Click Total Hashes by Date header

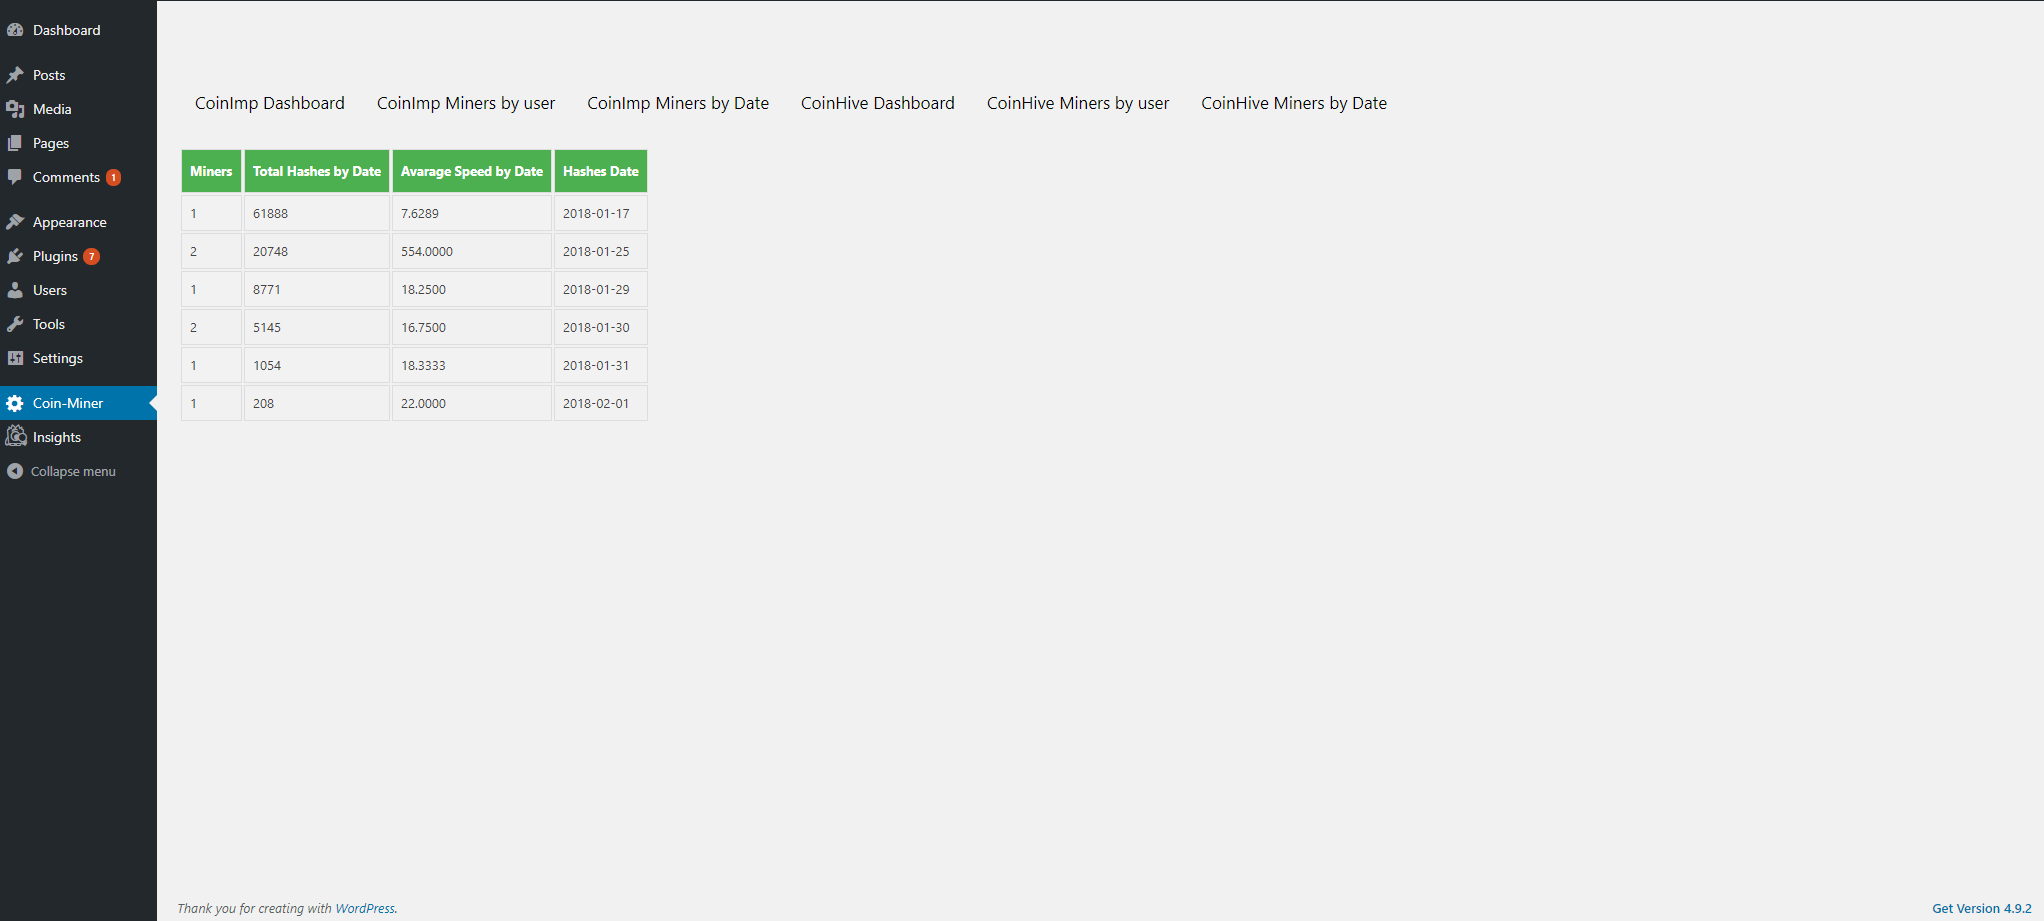[x=317, y=171]
